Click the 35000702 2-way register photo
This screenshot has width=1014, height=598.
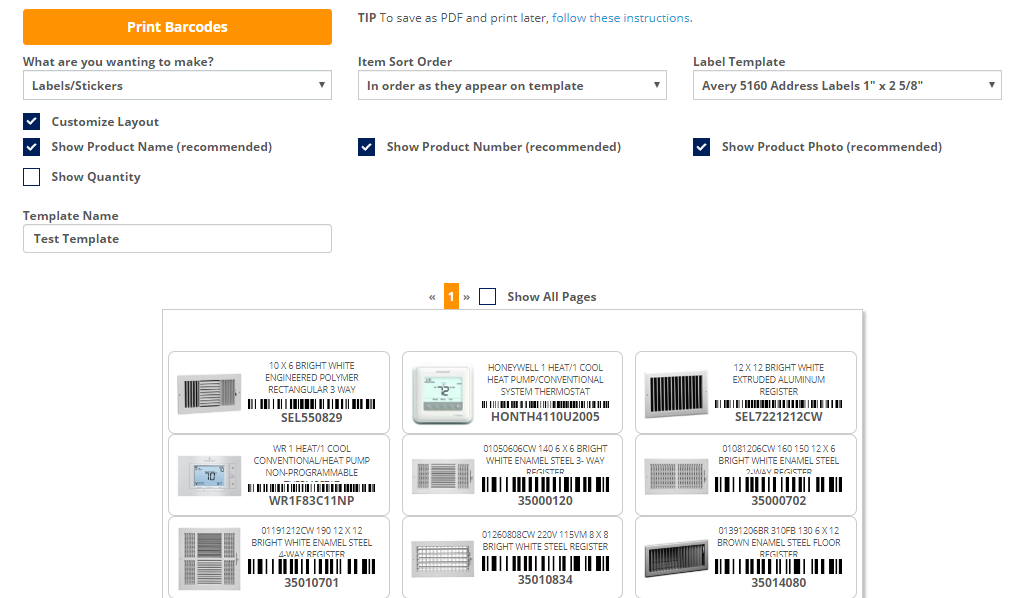[676, 476]
